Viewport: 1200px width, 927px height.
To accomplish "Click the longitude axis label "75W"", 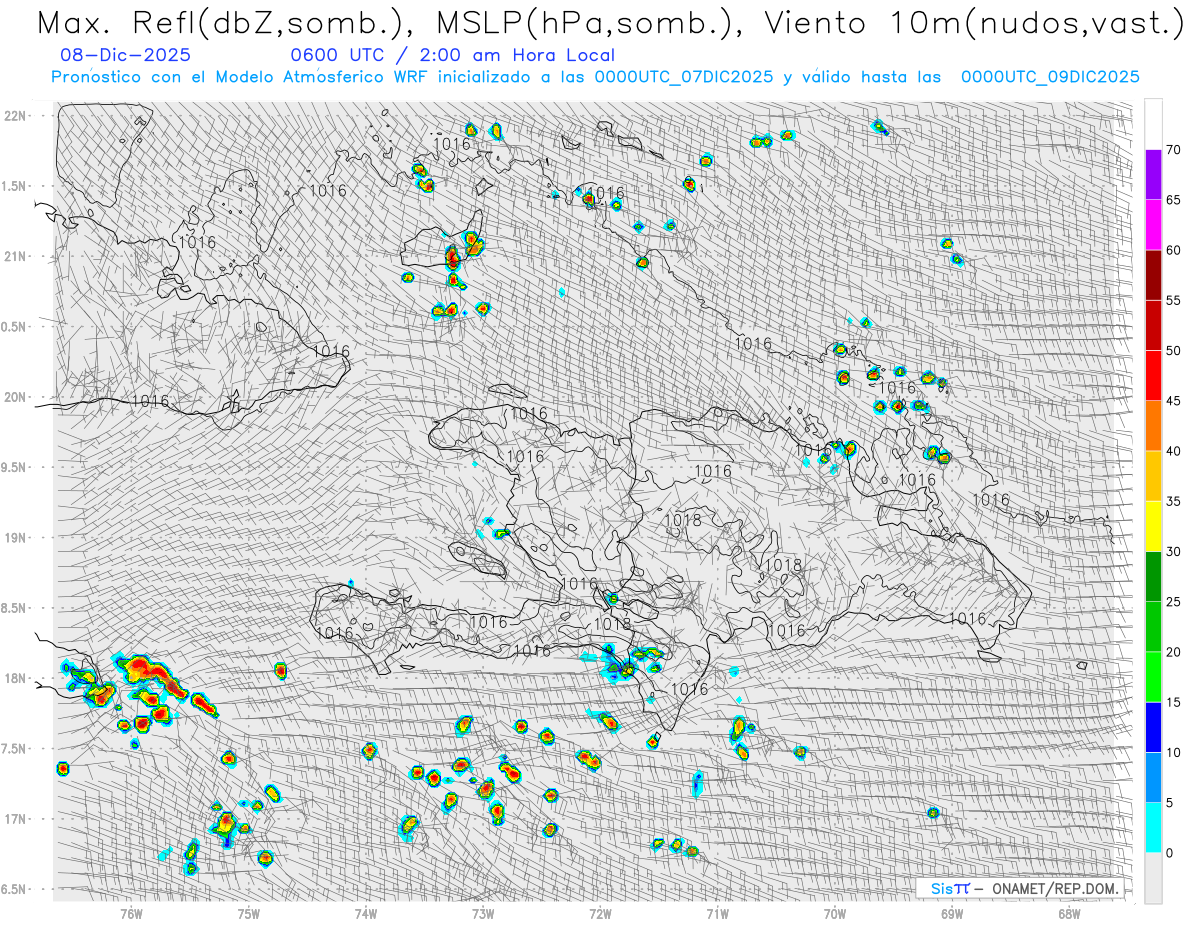I will pyautogui.click(x=248, y=913).
